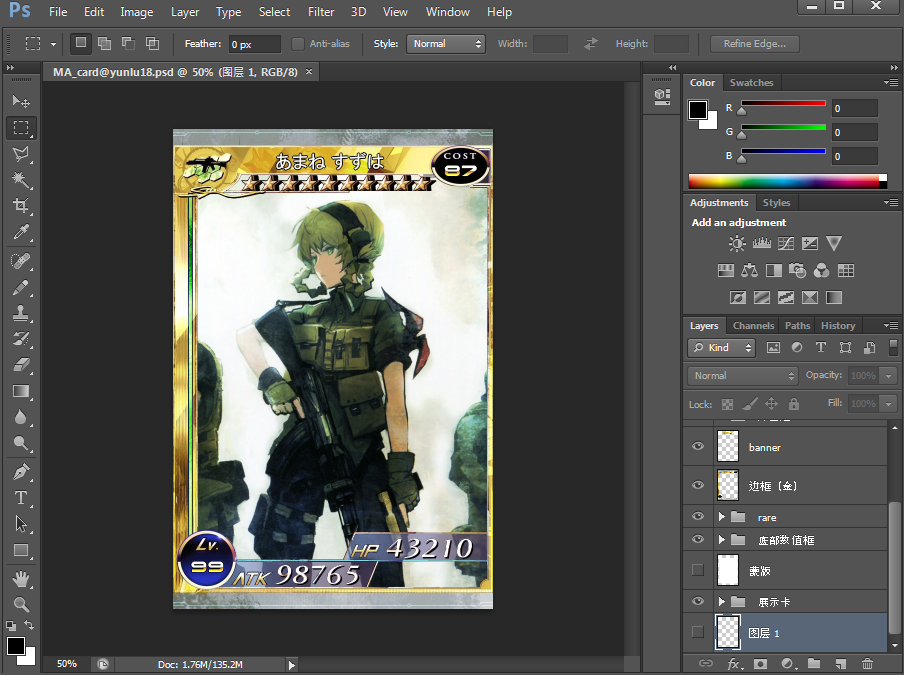Screen dimensions: 904x675
Task: Create a new layer
Action: point(841,663)
